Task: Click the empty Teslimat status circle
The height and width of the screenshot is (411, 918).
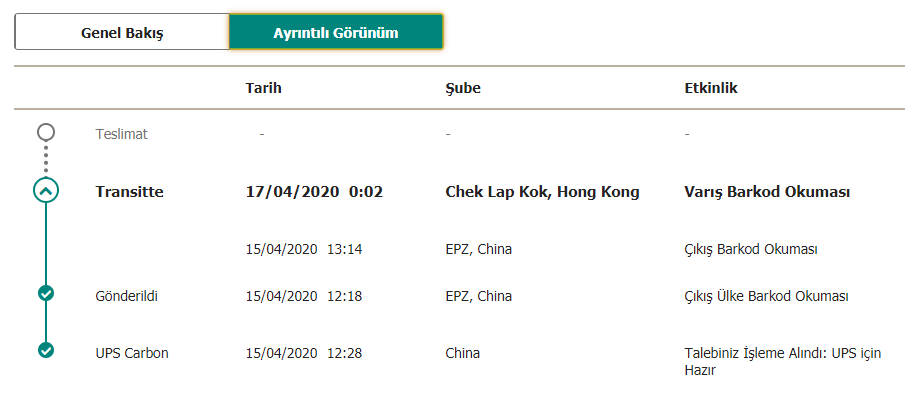Action: click(46, 132)
